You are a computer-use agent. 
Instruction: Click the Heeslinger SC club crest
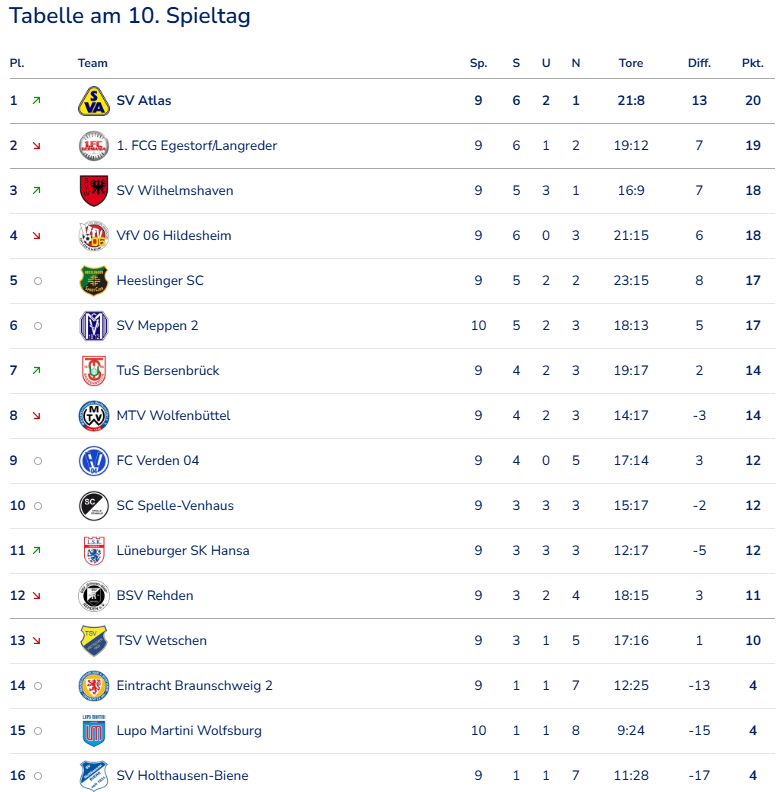(x=93, y=281)
